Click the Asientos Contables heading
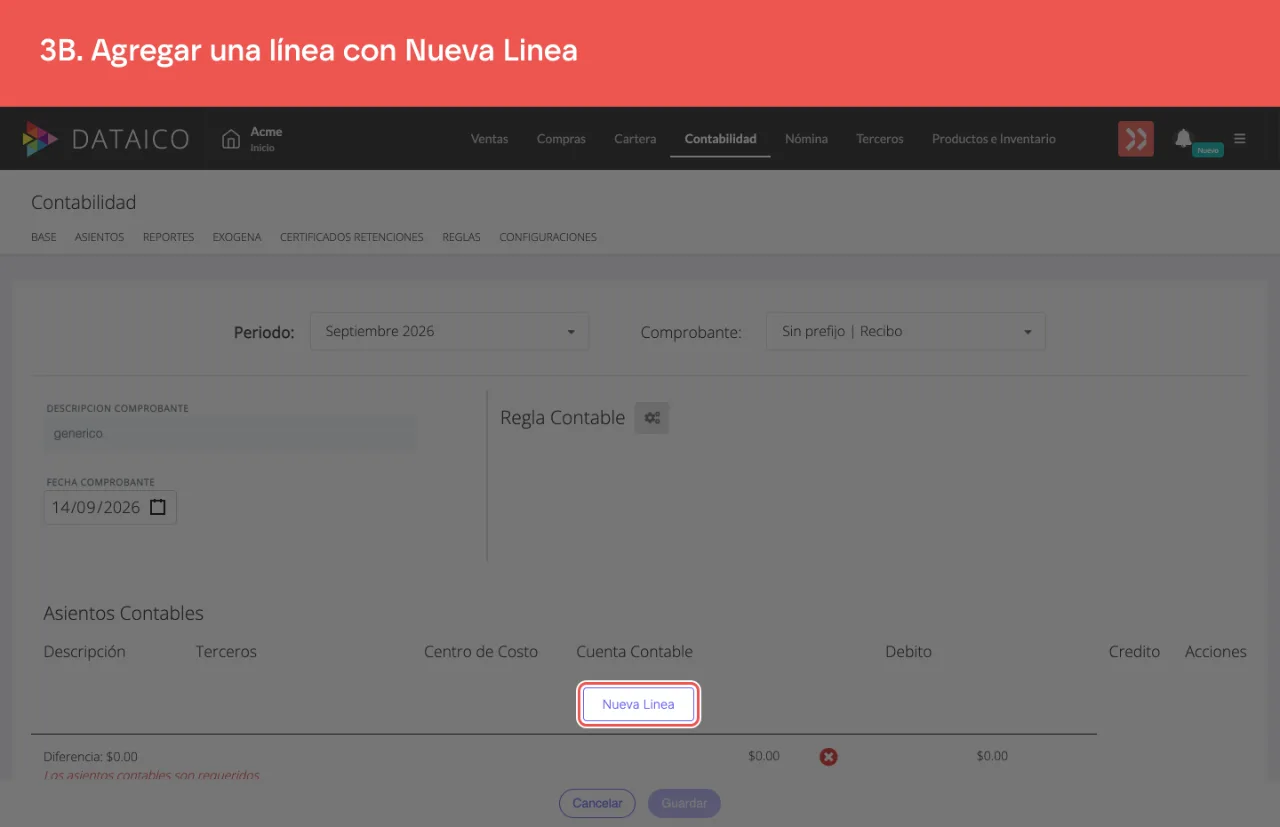This screenshot has height=827, width=1280. 123,613
